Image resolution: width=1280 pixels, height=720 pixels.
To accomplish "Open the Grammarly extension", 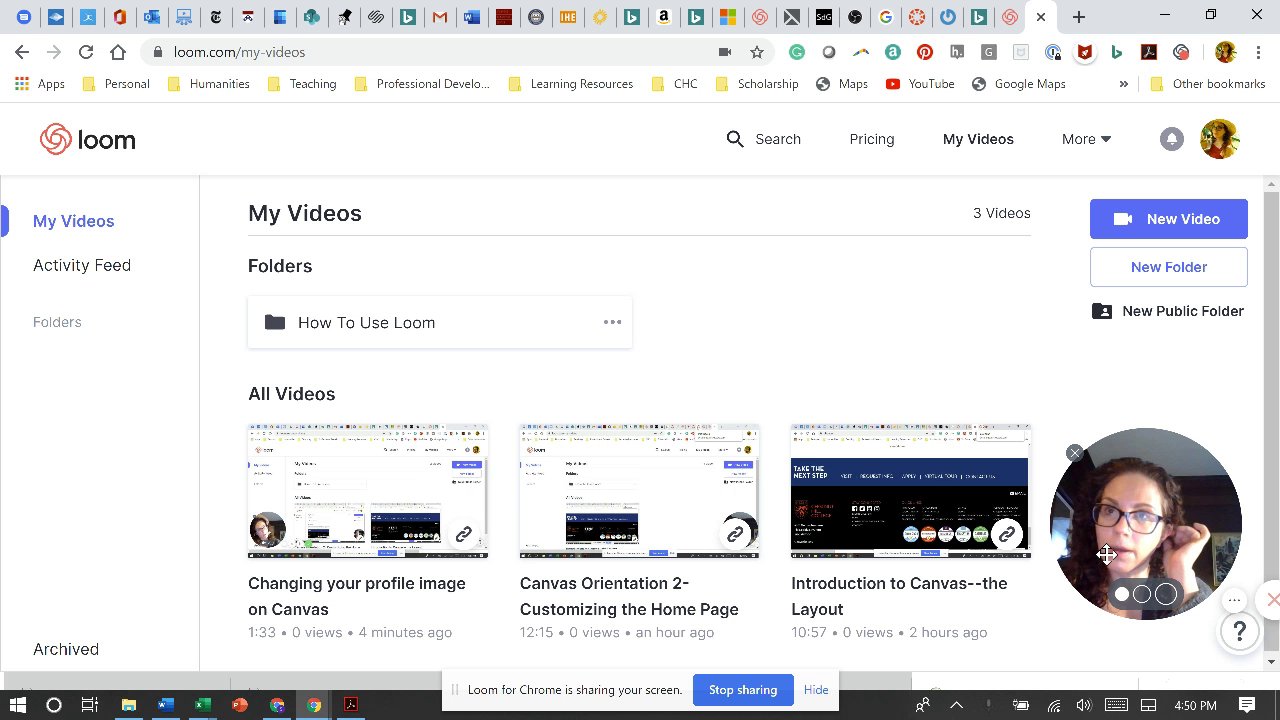I will (796, 52).
